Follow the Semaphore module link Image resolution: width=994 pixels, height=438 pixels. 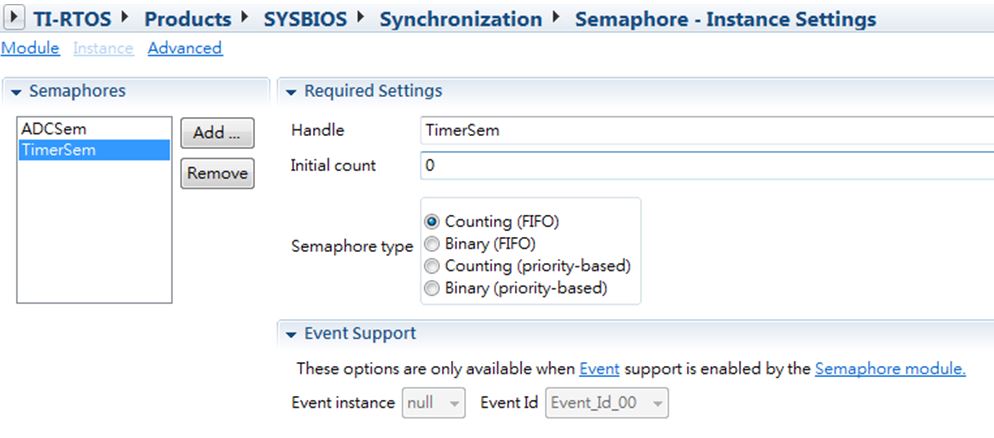[x=890, y=368]
